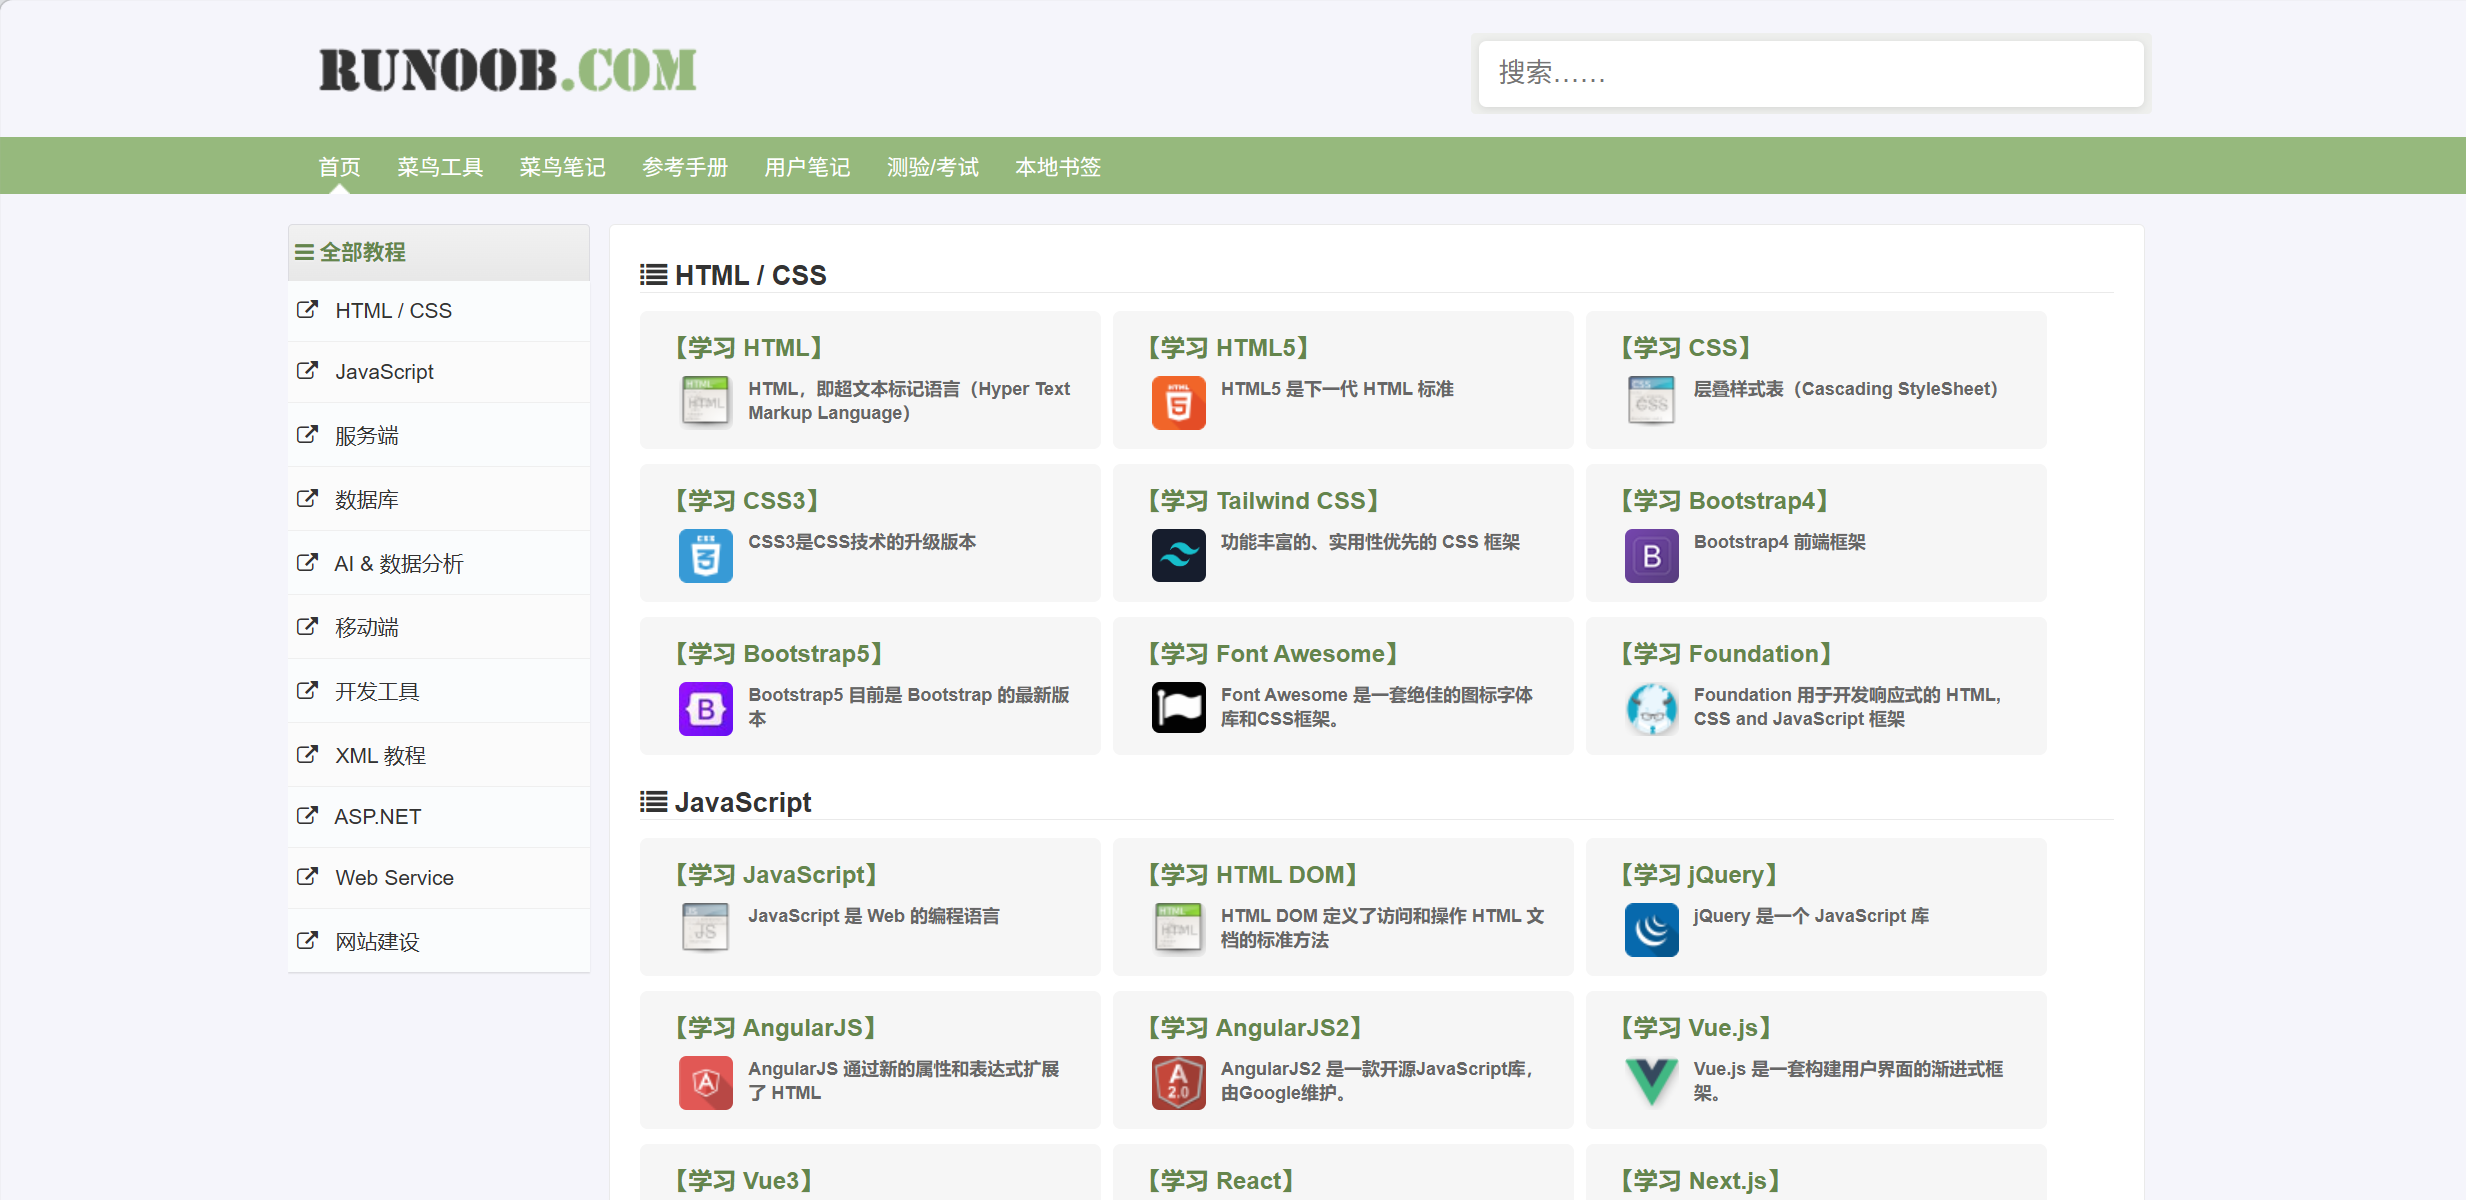The image size is (2466, 1200).
Task: Select 数据库 category in the sidebar
Action: click(366, 499)
